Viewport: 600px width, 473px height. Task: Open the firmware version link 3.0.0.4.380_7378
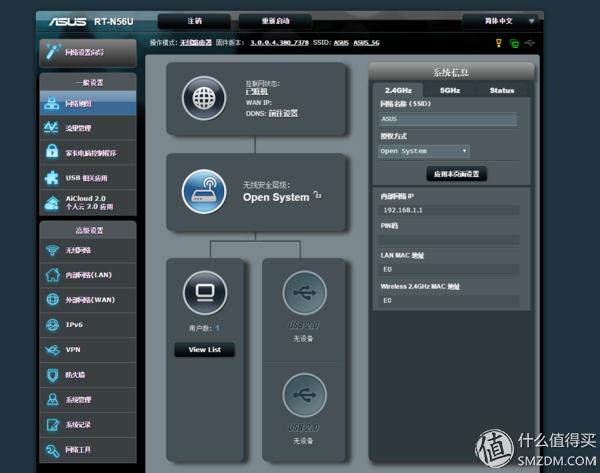[x=279, y=43]
